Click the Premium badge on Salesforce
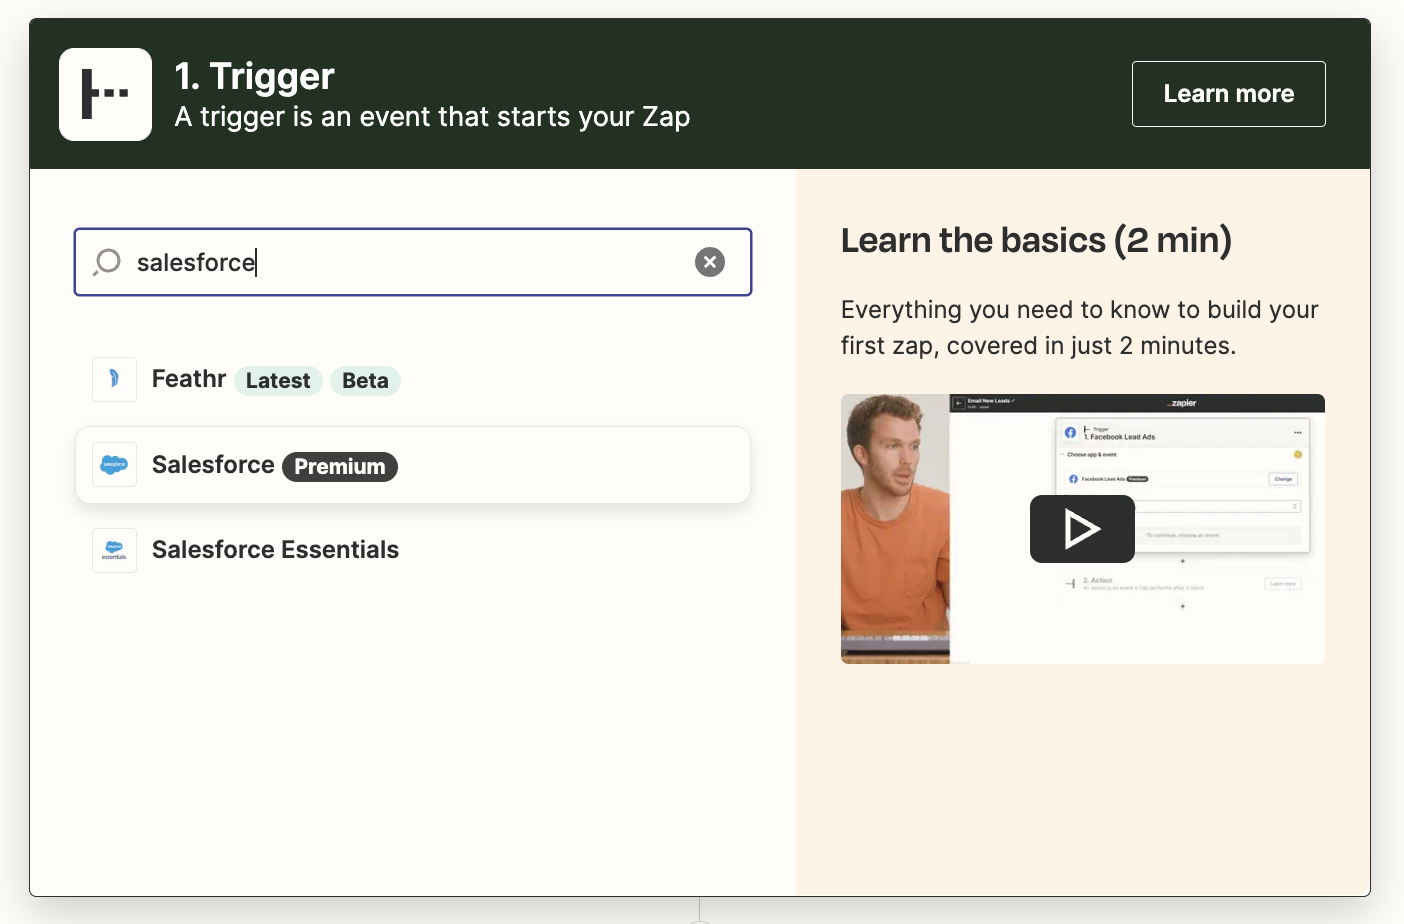 coord(340,467)
